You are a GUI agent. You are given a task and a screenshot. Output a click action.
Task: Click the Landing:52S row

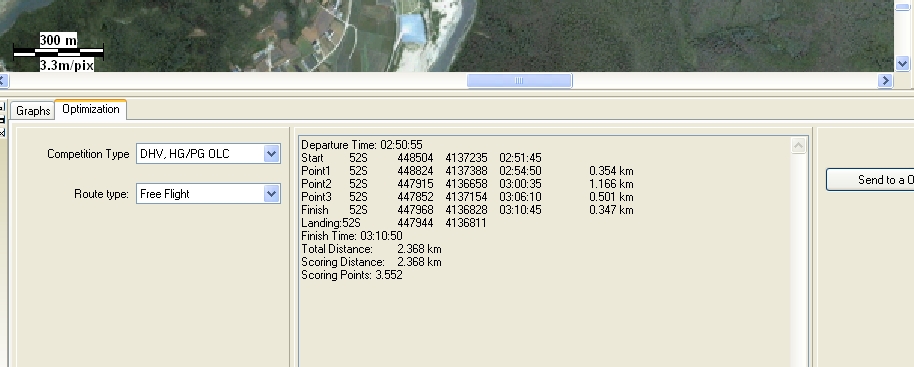(x=393, y=223)
